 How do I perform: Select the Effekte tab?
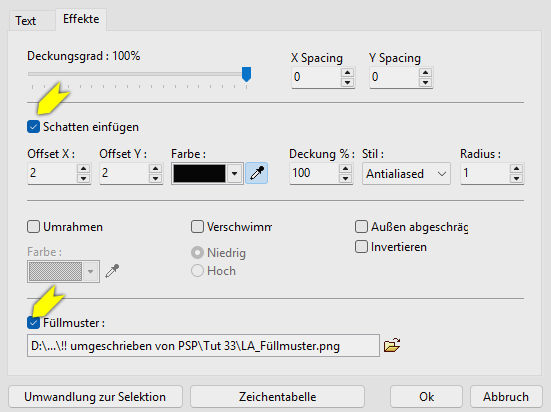click(x=81, y=19)
